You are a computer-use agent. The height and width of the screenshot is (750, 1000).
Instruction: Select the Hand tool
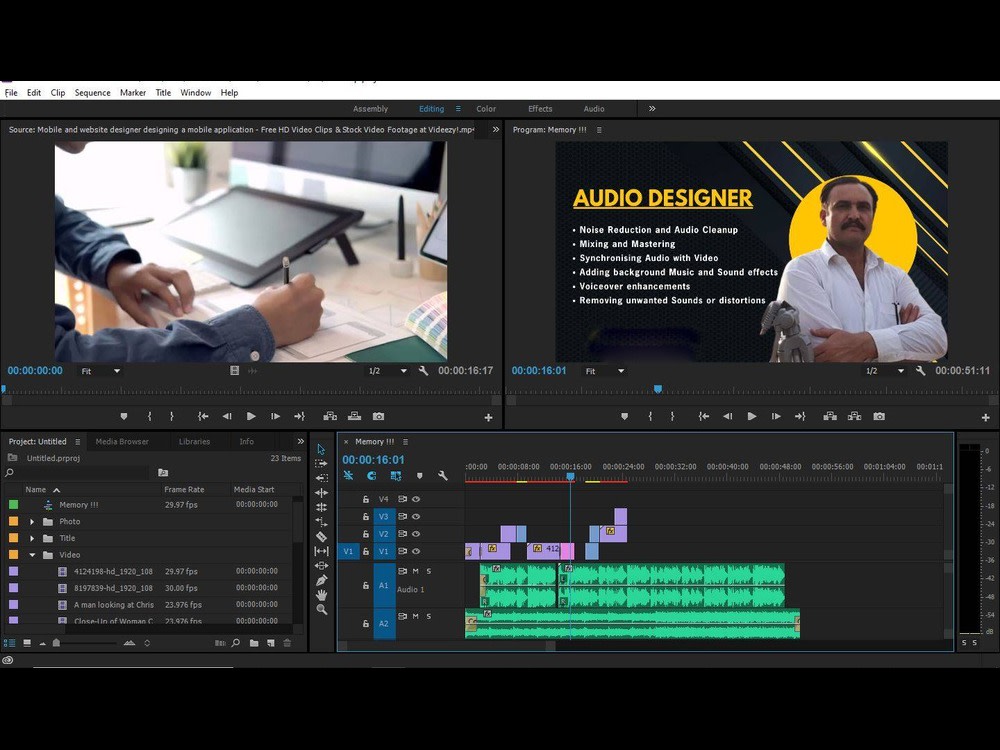[x=321, y=595]
